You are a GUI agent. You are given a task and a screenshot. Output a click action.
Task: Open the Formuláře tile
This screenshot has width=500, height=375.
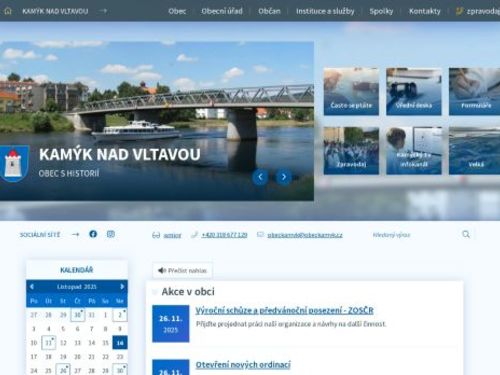[x=475, y=91]
